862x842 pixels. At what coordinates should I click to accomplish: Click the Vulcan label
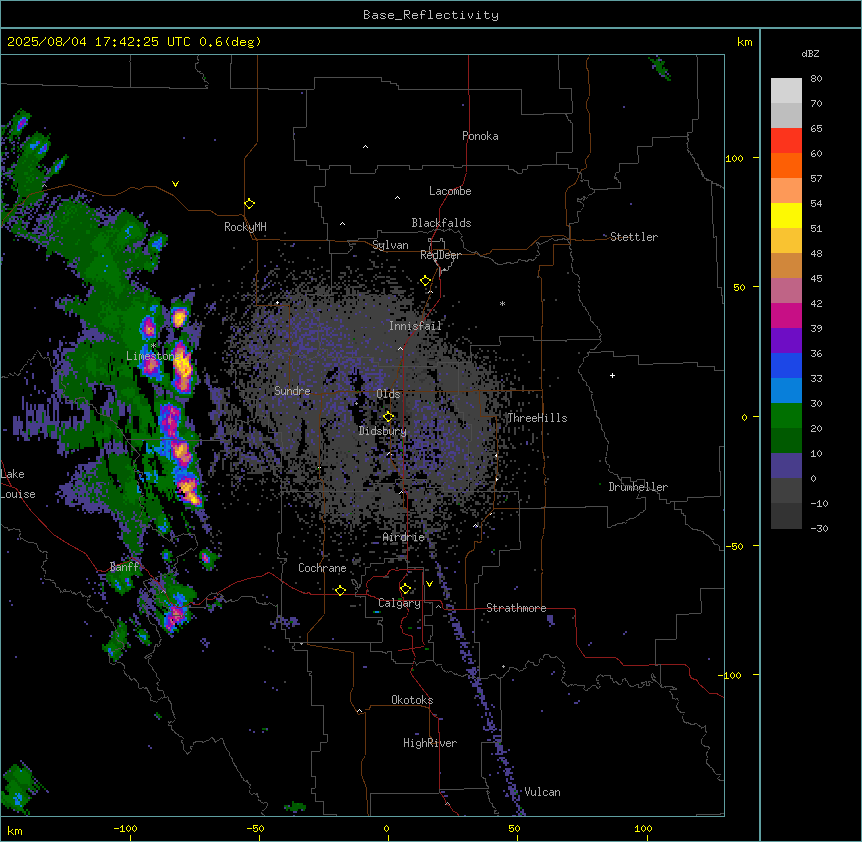pos(543,792)
